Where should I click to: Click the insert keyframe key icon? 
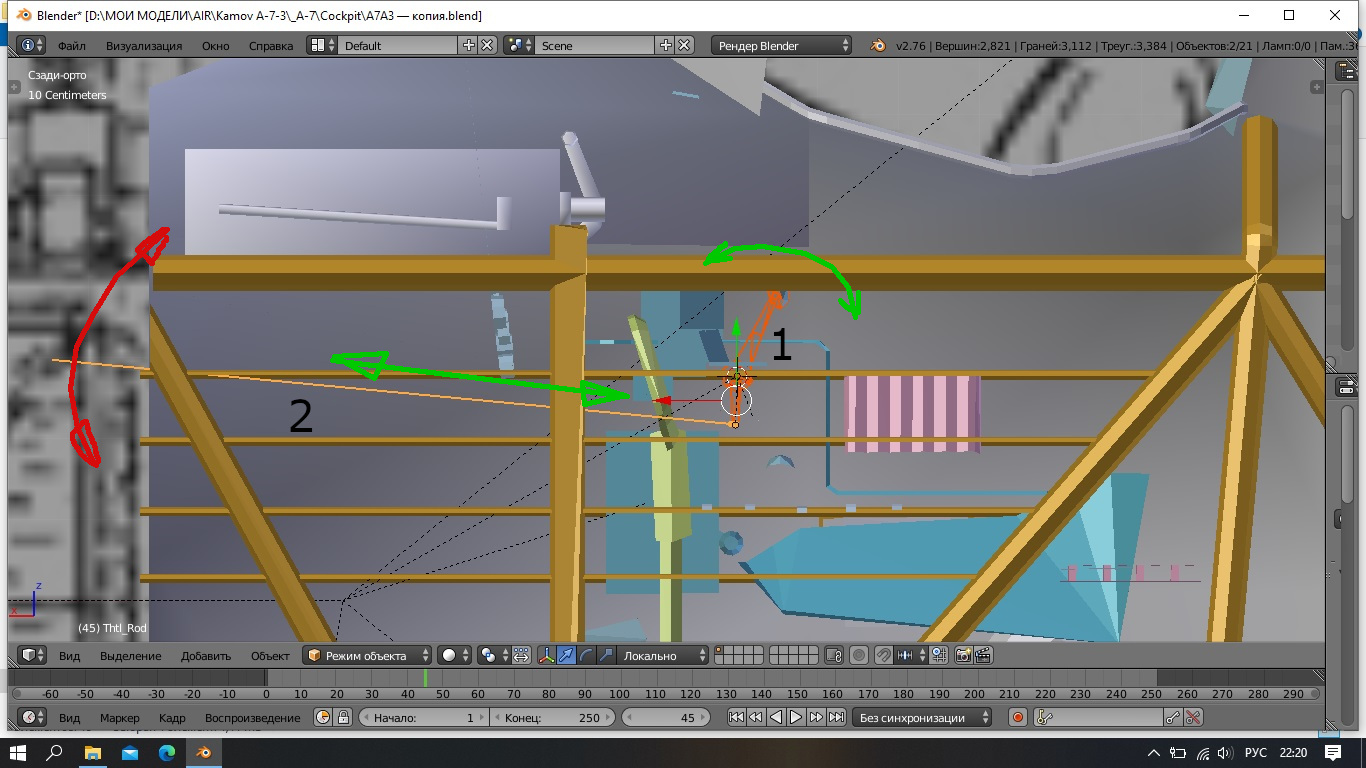(1173, 717)
